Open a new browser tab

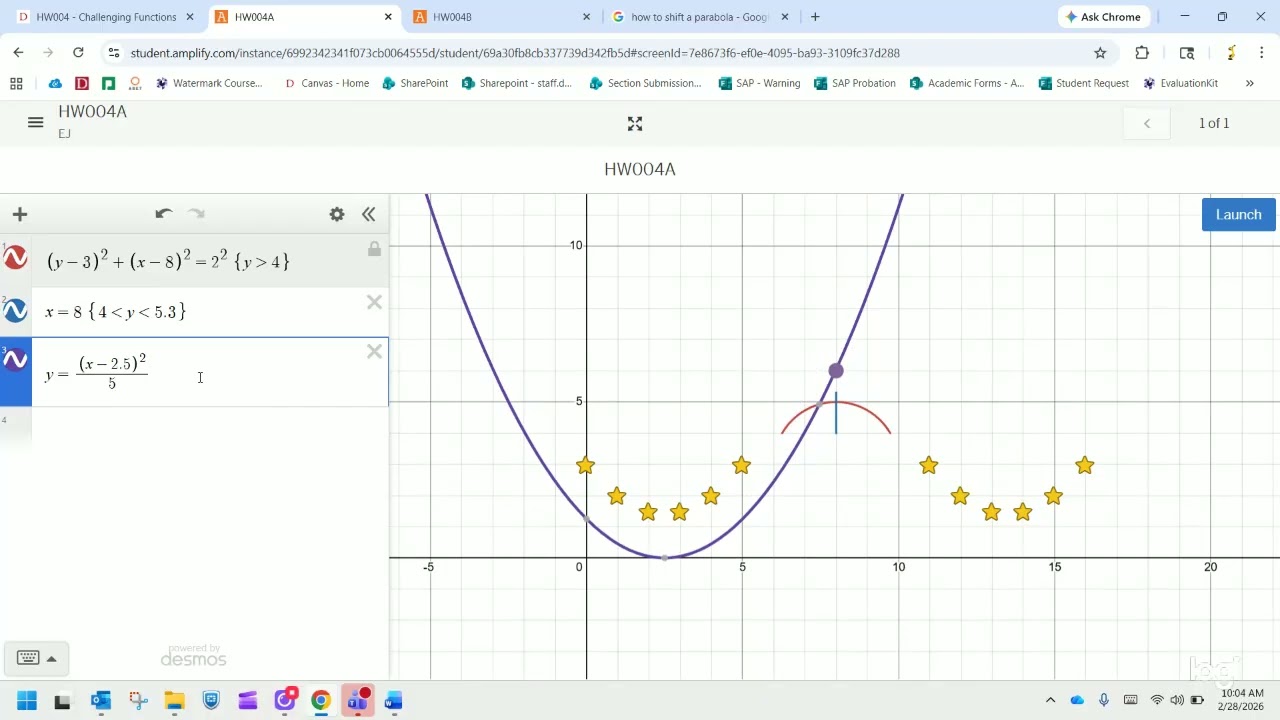coord(815,17)
